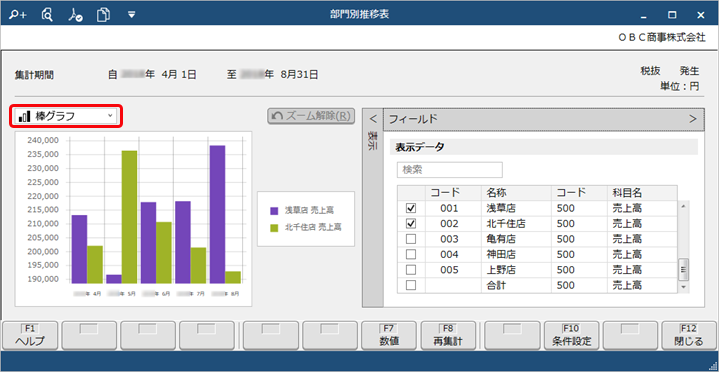Click the table scrollbar down arrow
Screen dimensions: 719x372
[683, 287]
